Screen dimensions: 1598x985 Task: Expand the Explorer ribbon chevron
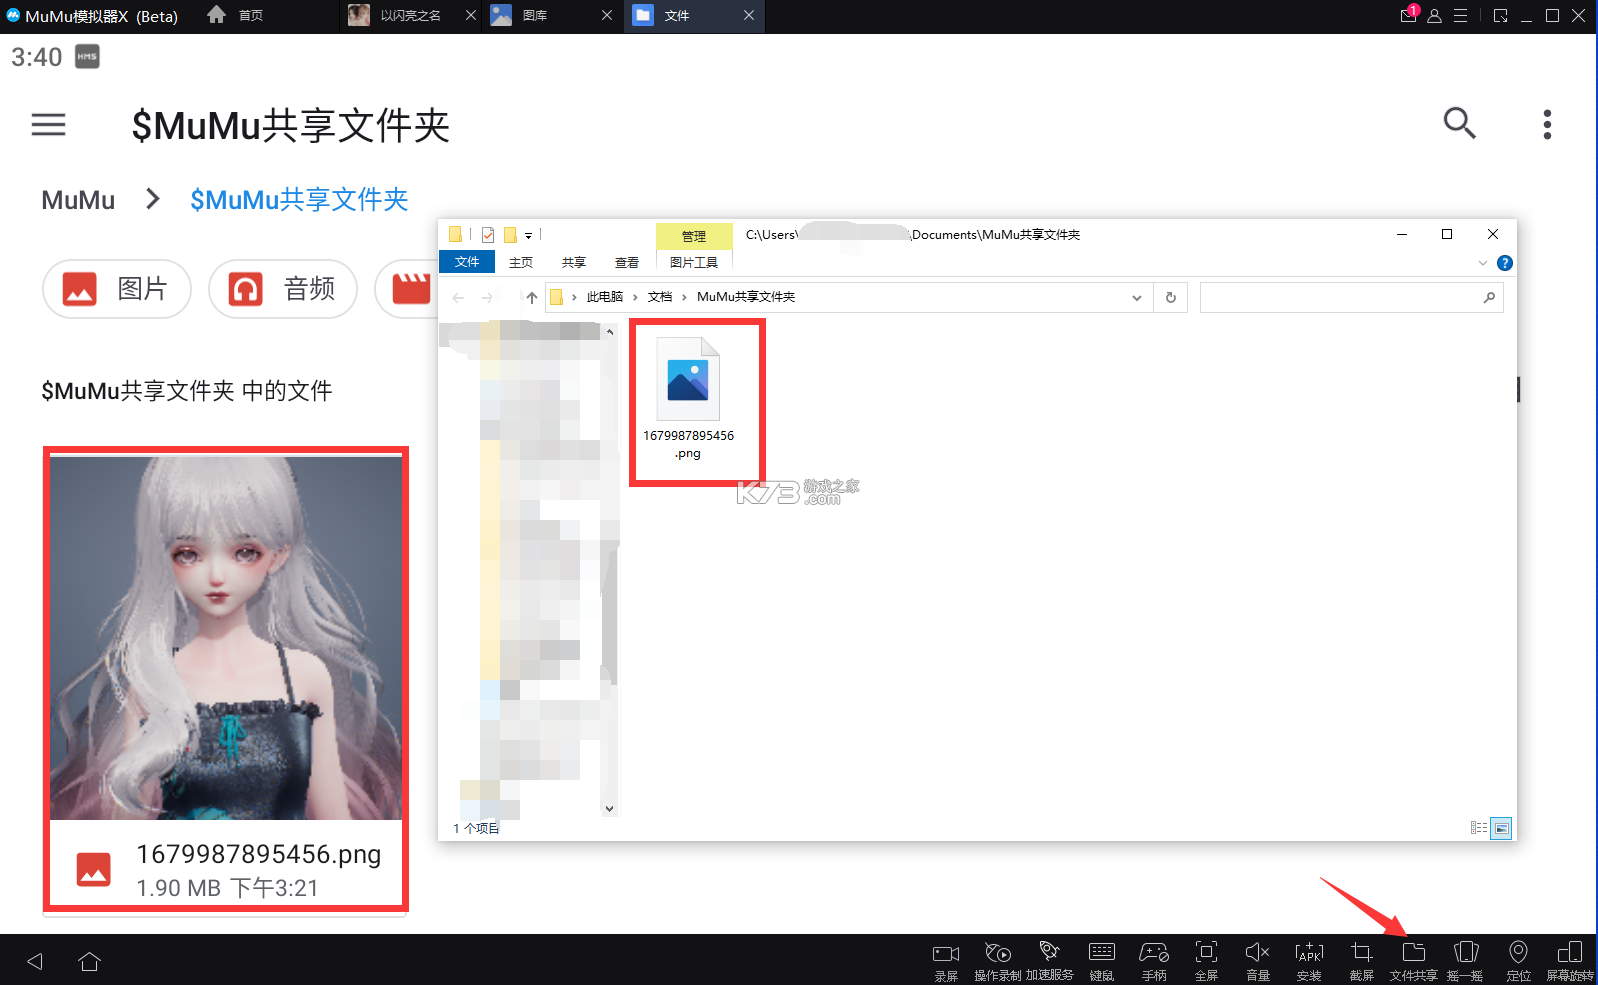tap(1482, 263)
